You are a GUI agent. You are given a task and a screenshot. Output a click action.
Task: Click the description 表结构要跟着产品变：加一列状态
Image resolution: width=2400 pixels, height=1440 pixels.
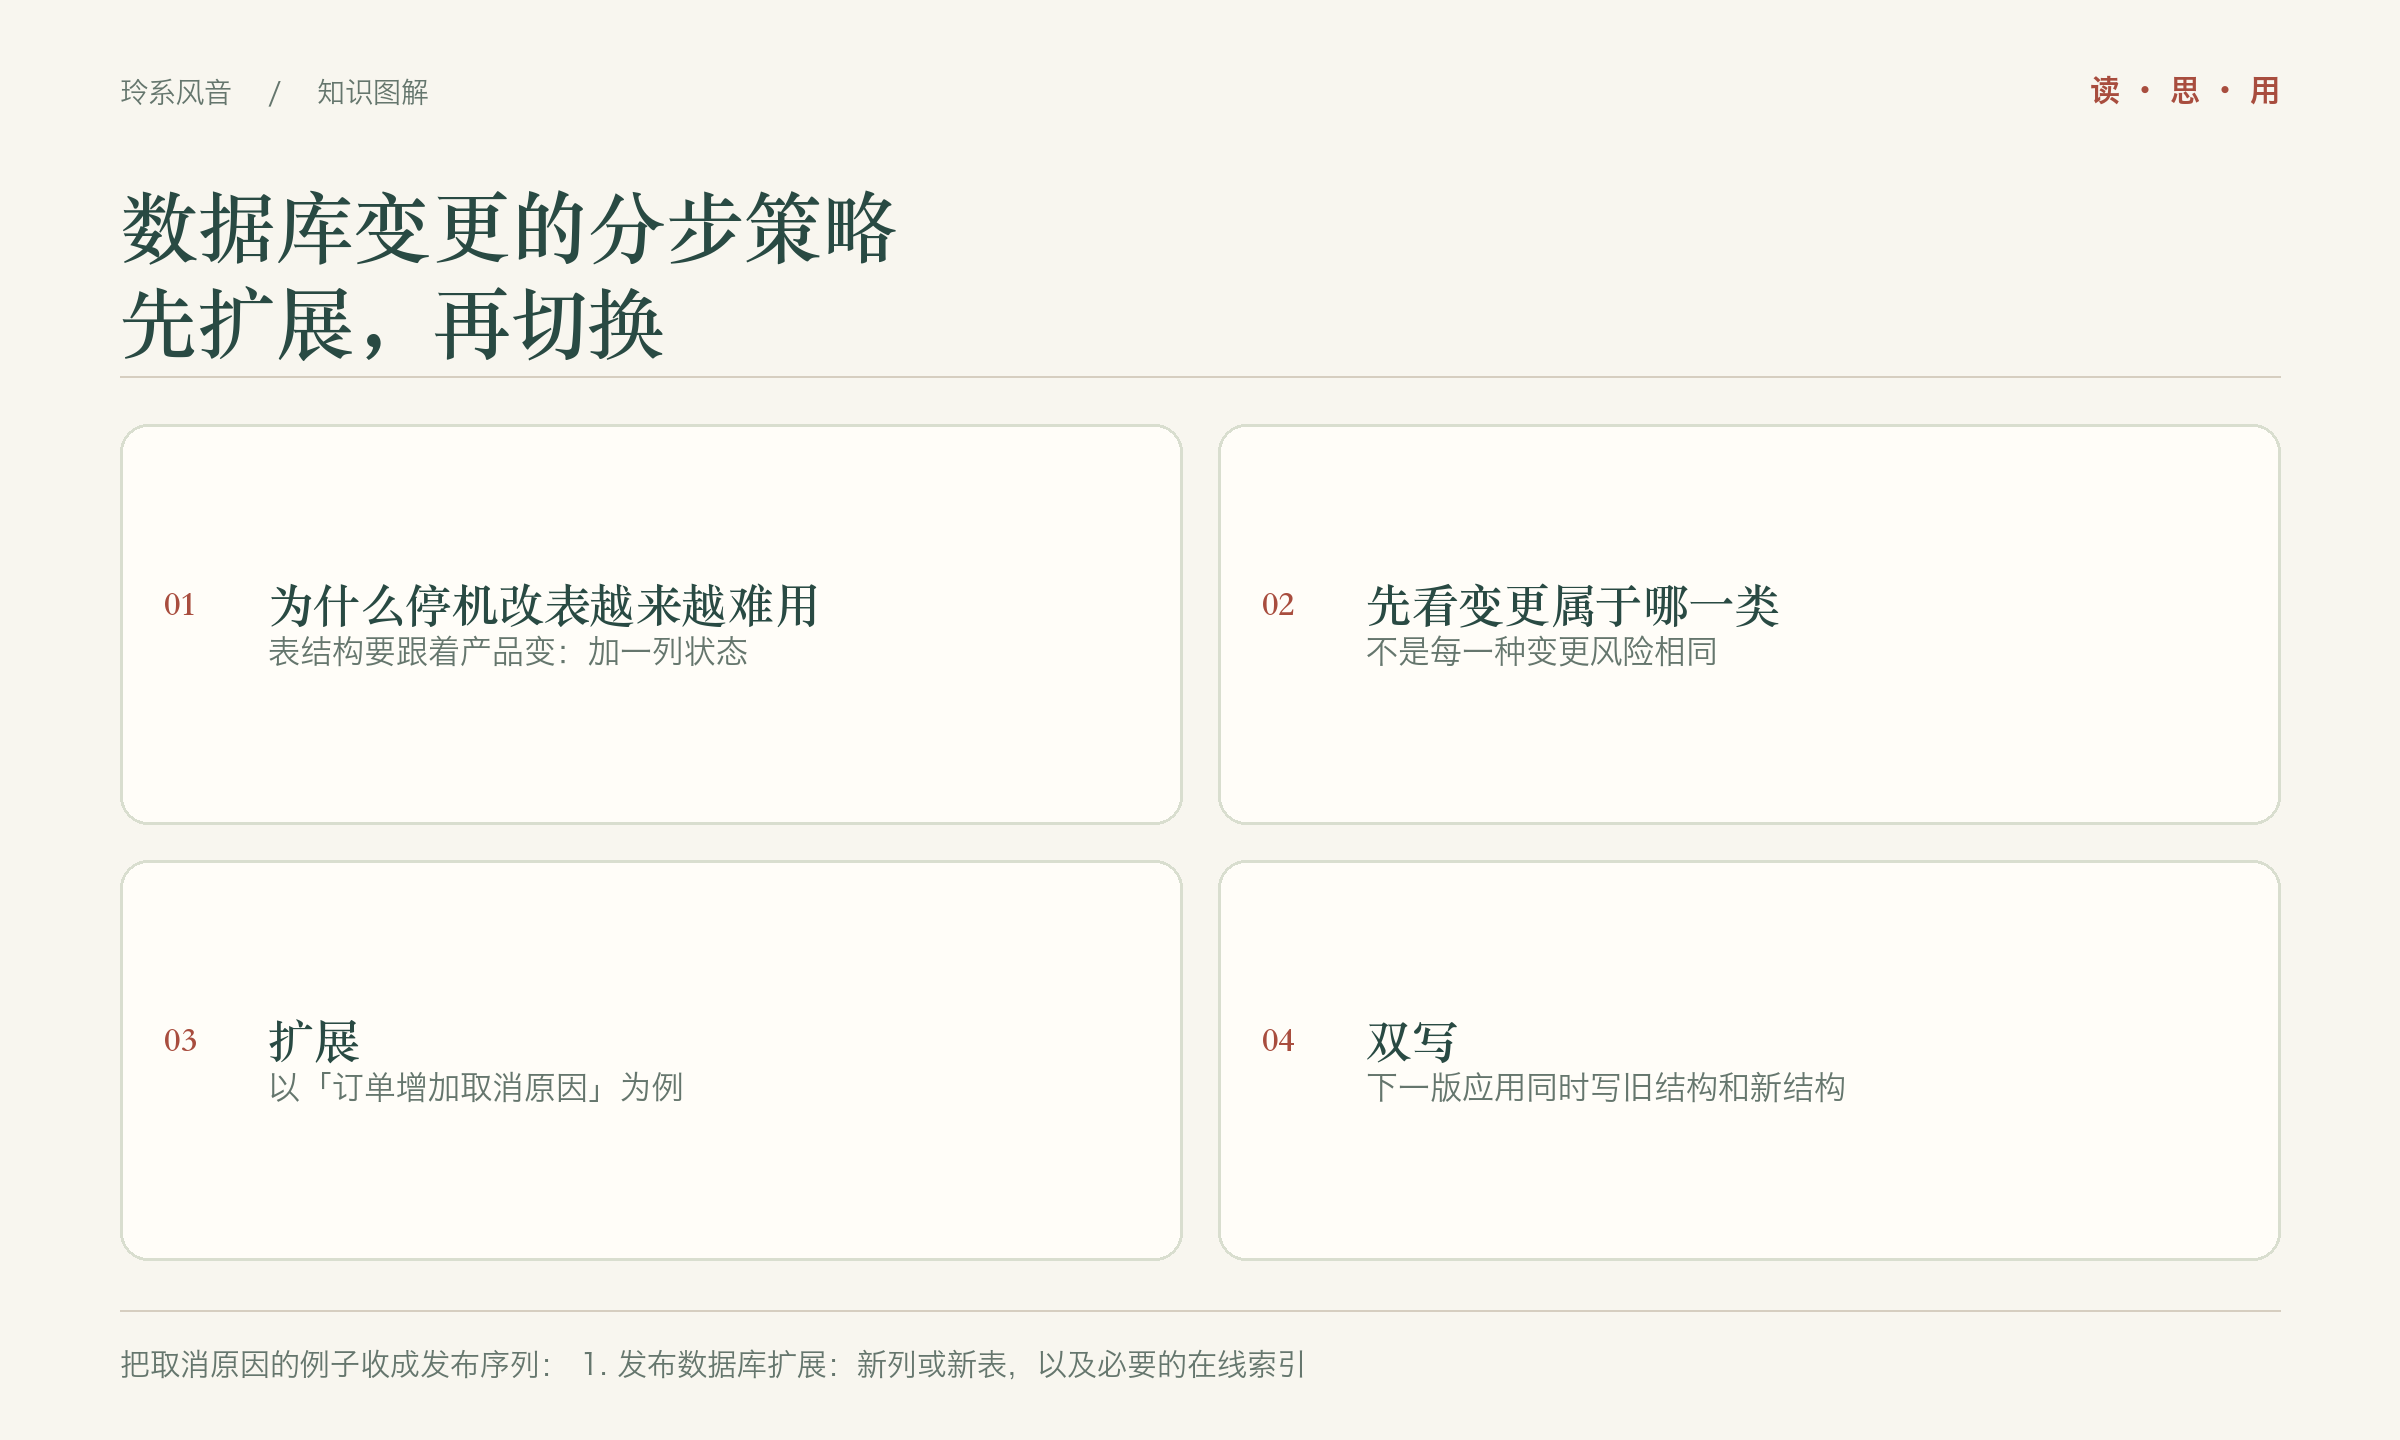pyautogui.click(x=508, y=652)
